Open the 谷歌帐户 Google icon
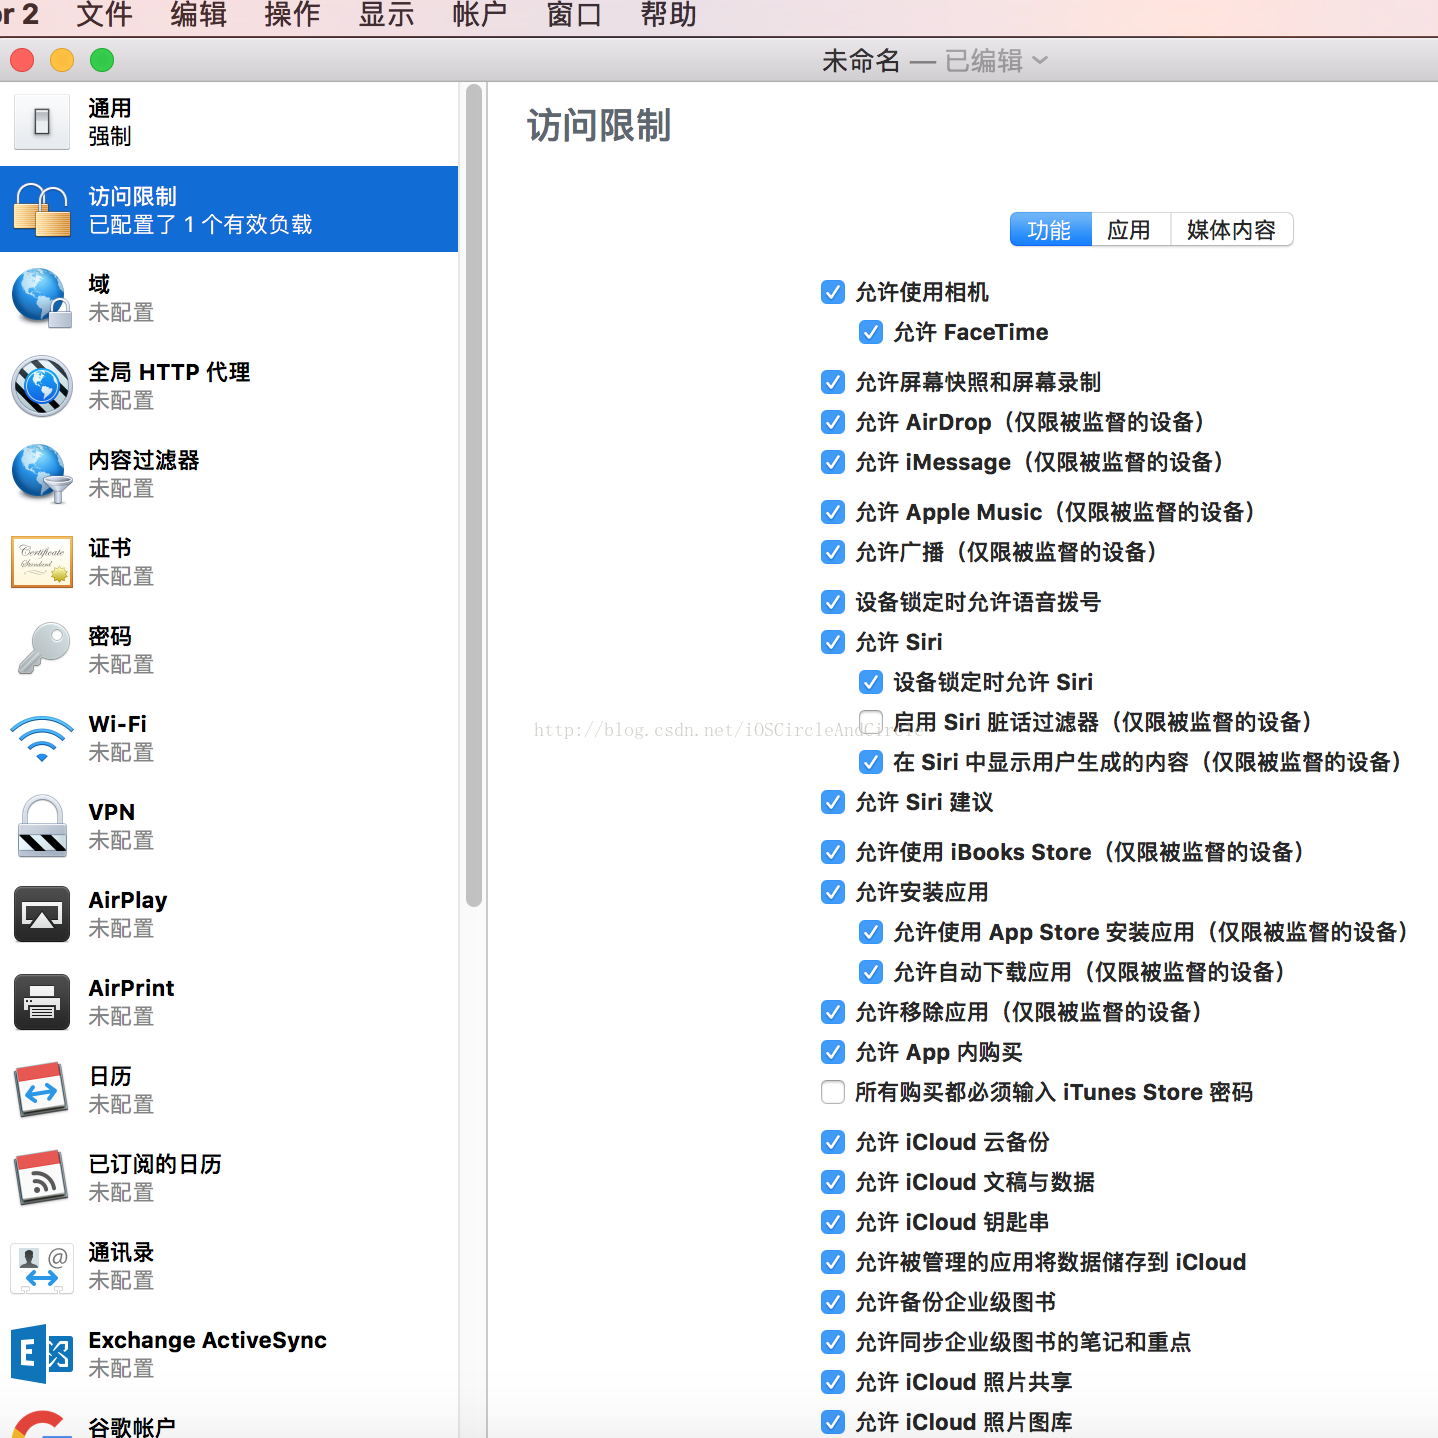Image resolution: width=1438 pixels, height=1438 pixels. tap(42, 1424)
